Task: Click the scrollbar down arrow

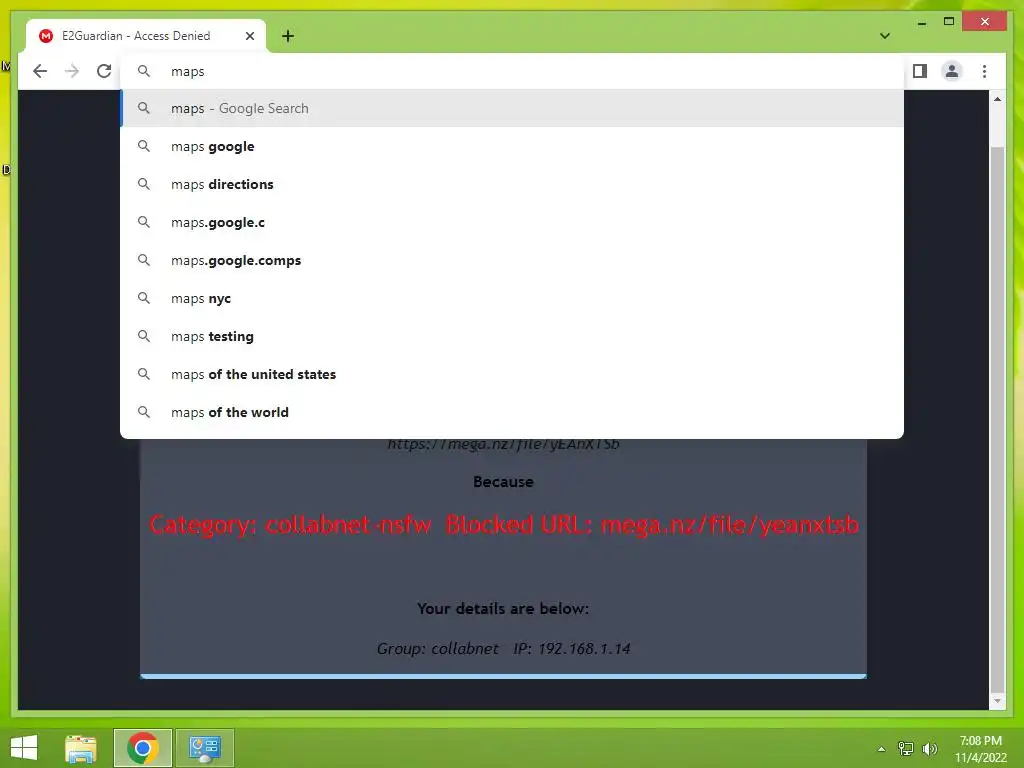Action: point(997,701)
